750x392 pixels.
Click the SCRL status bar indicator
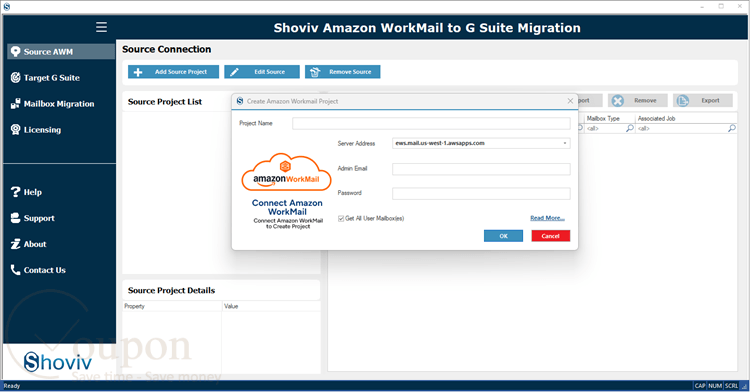click(x=731, y=386)
